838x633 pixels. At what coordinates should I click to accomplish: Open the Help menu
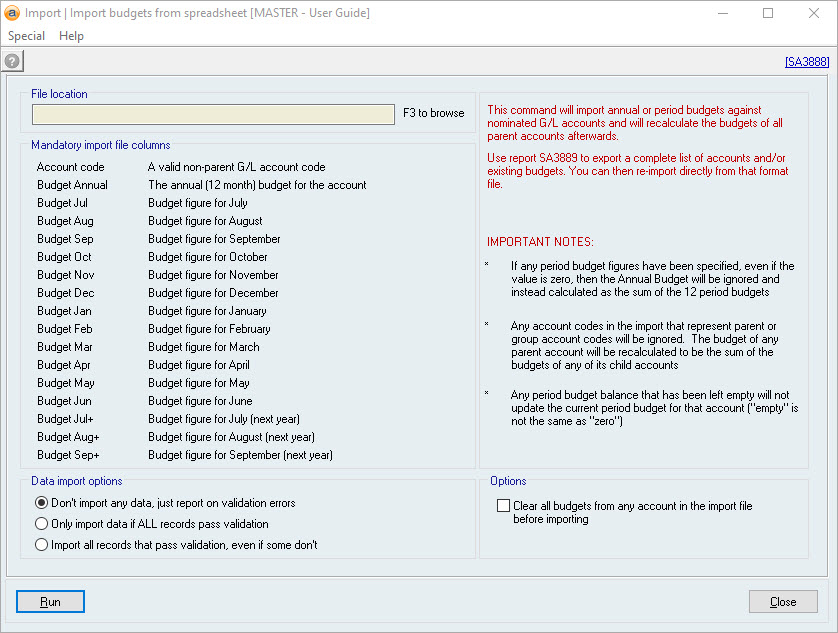71,36
